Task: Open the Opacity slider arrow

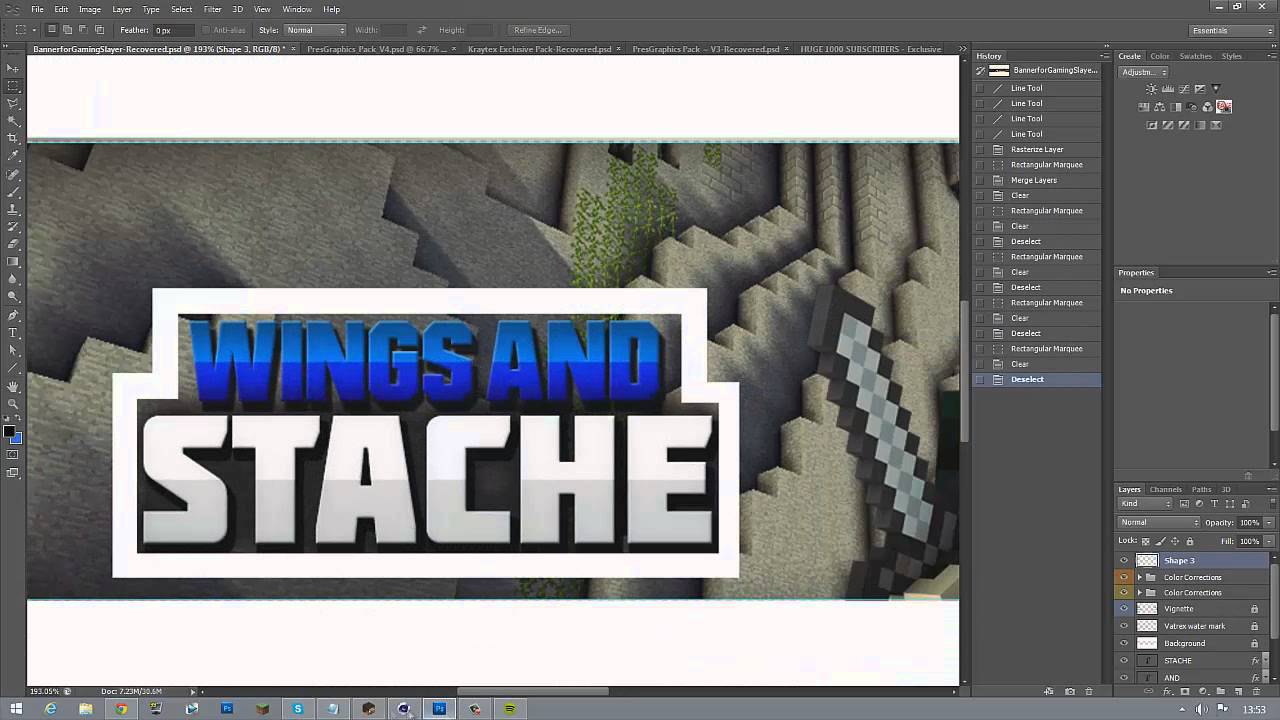Action: coord(1269,522)
